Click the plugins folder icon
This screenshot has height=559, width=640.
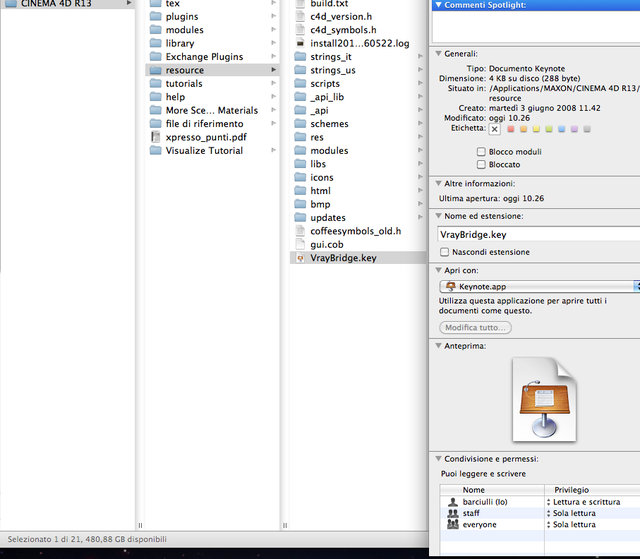[x=156, y=16]
